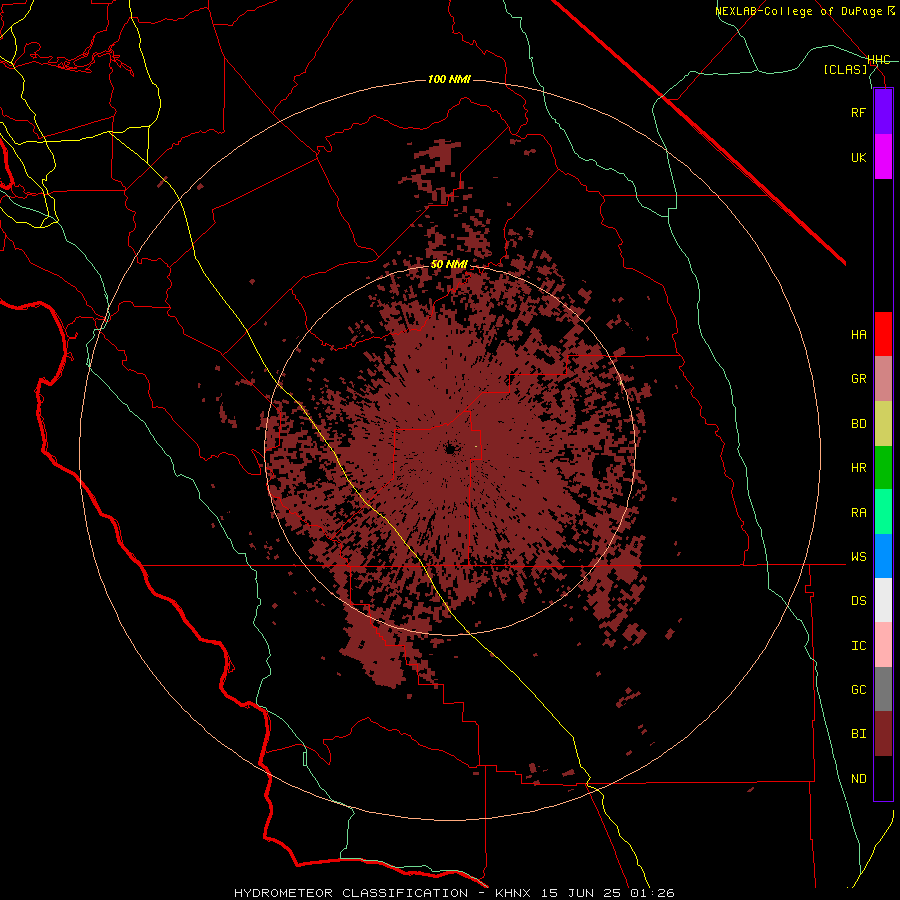Click the BI dark red legend swatch
Viewport: 900px width, 900px height.
coord(883,734)
